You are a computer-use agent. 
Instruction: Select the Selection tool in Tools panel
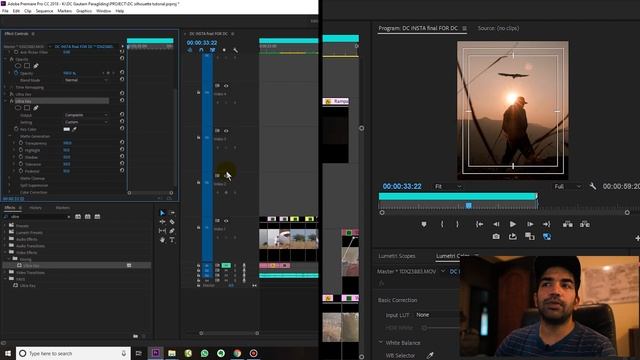coord(162,213)
